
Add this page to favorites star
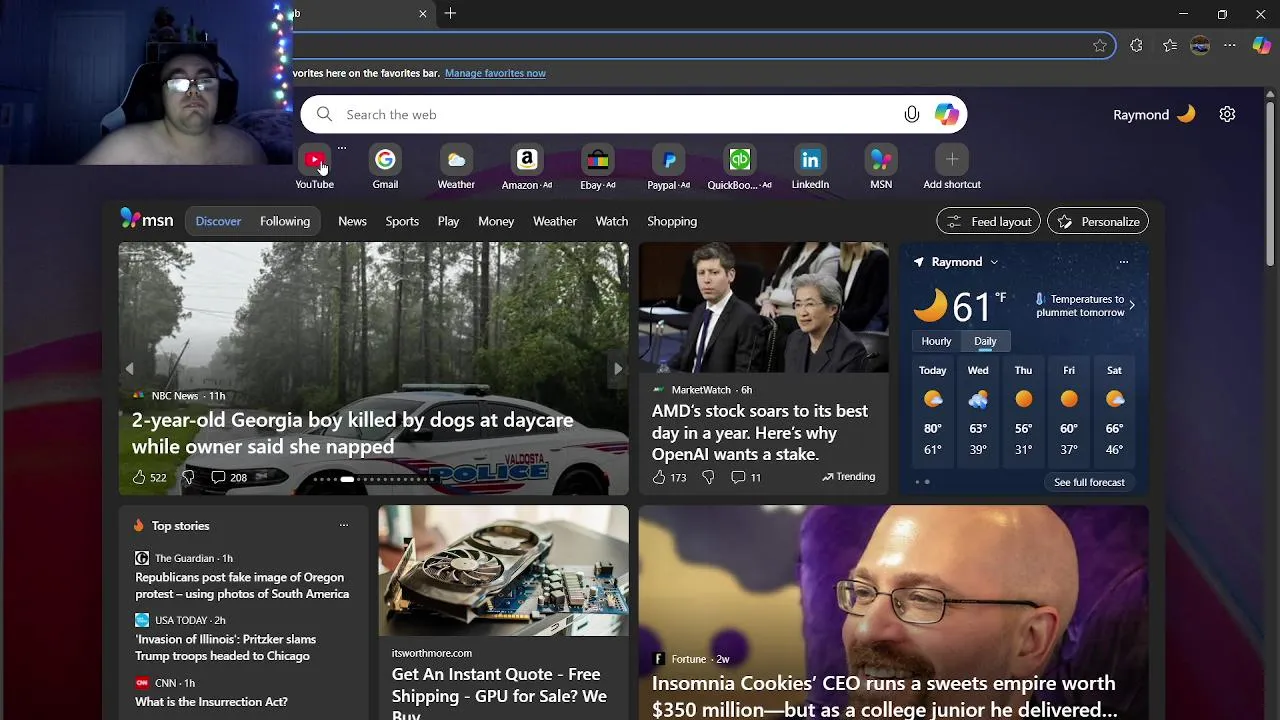(x=1100, y=45)
